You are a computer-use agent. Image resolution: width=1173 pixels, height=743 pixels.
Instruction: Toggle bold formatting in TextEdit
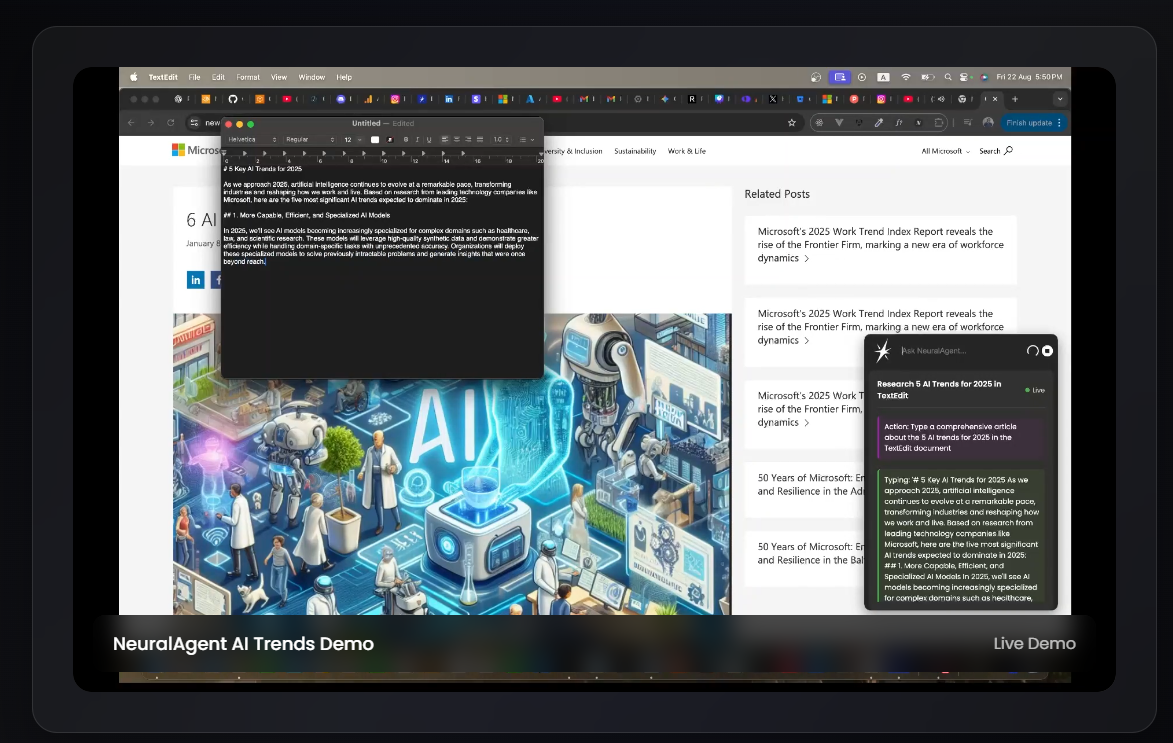(406, 139)
